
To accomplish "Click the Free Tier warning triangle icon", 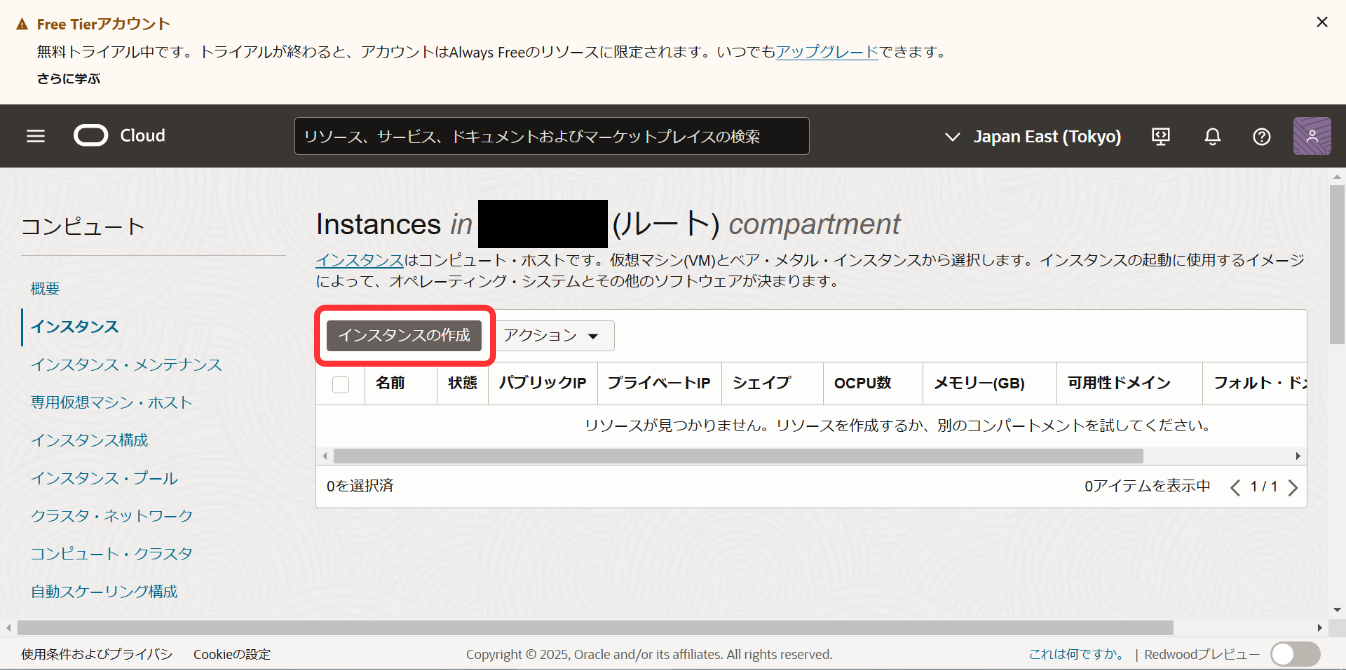I will 22,24.
